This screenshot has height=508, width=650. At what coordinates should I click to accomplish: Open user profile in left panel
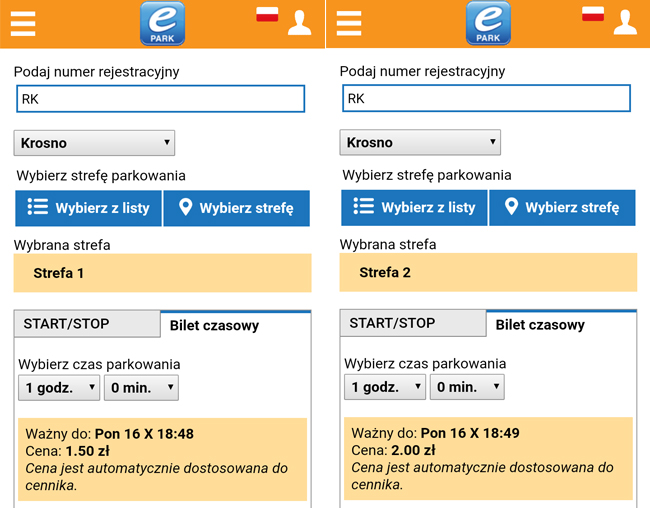point(299,22)
